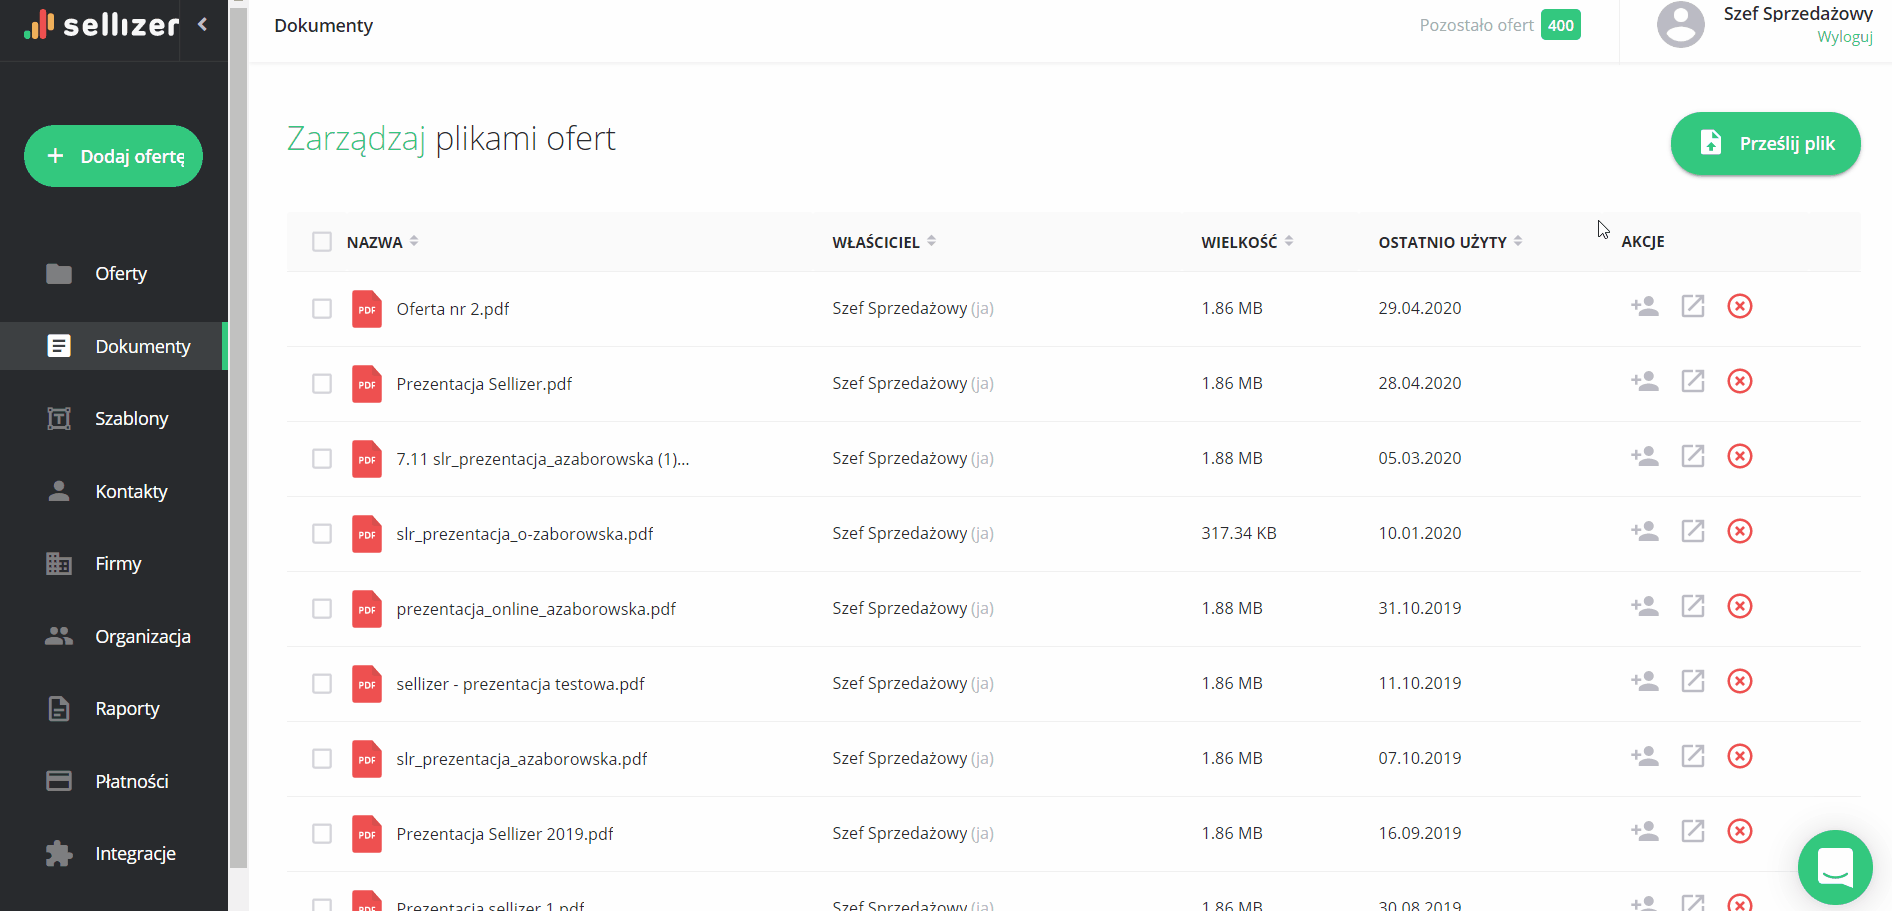Screen dimensions: 1892x911
Task: Check the box for Oferta nr 2.pdf
Action: [322, 309]
